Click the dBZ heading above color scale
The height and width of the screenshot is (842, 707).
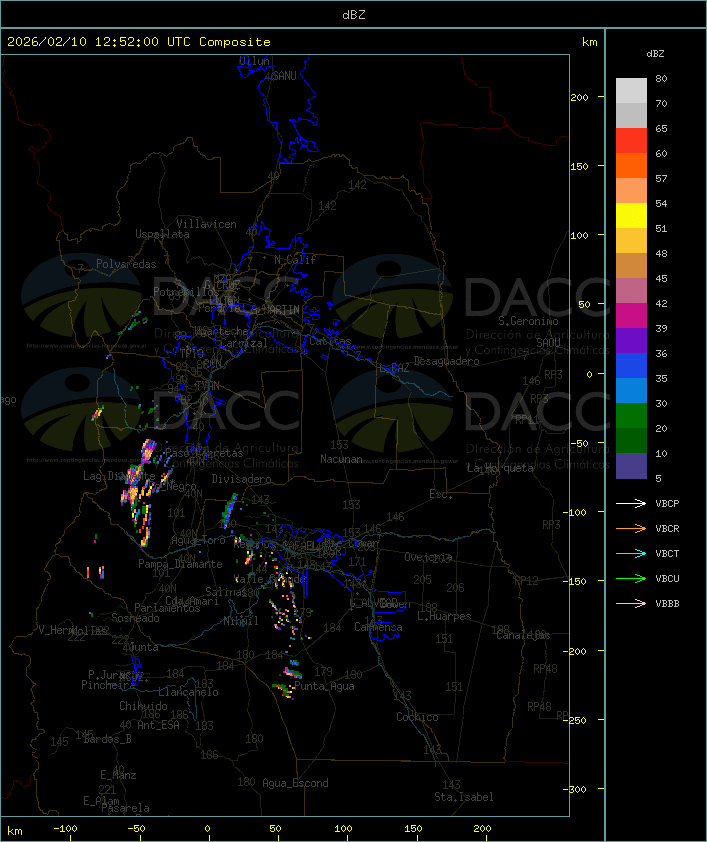point(655,54)
